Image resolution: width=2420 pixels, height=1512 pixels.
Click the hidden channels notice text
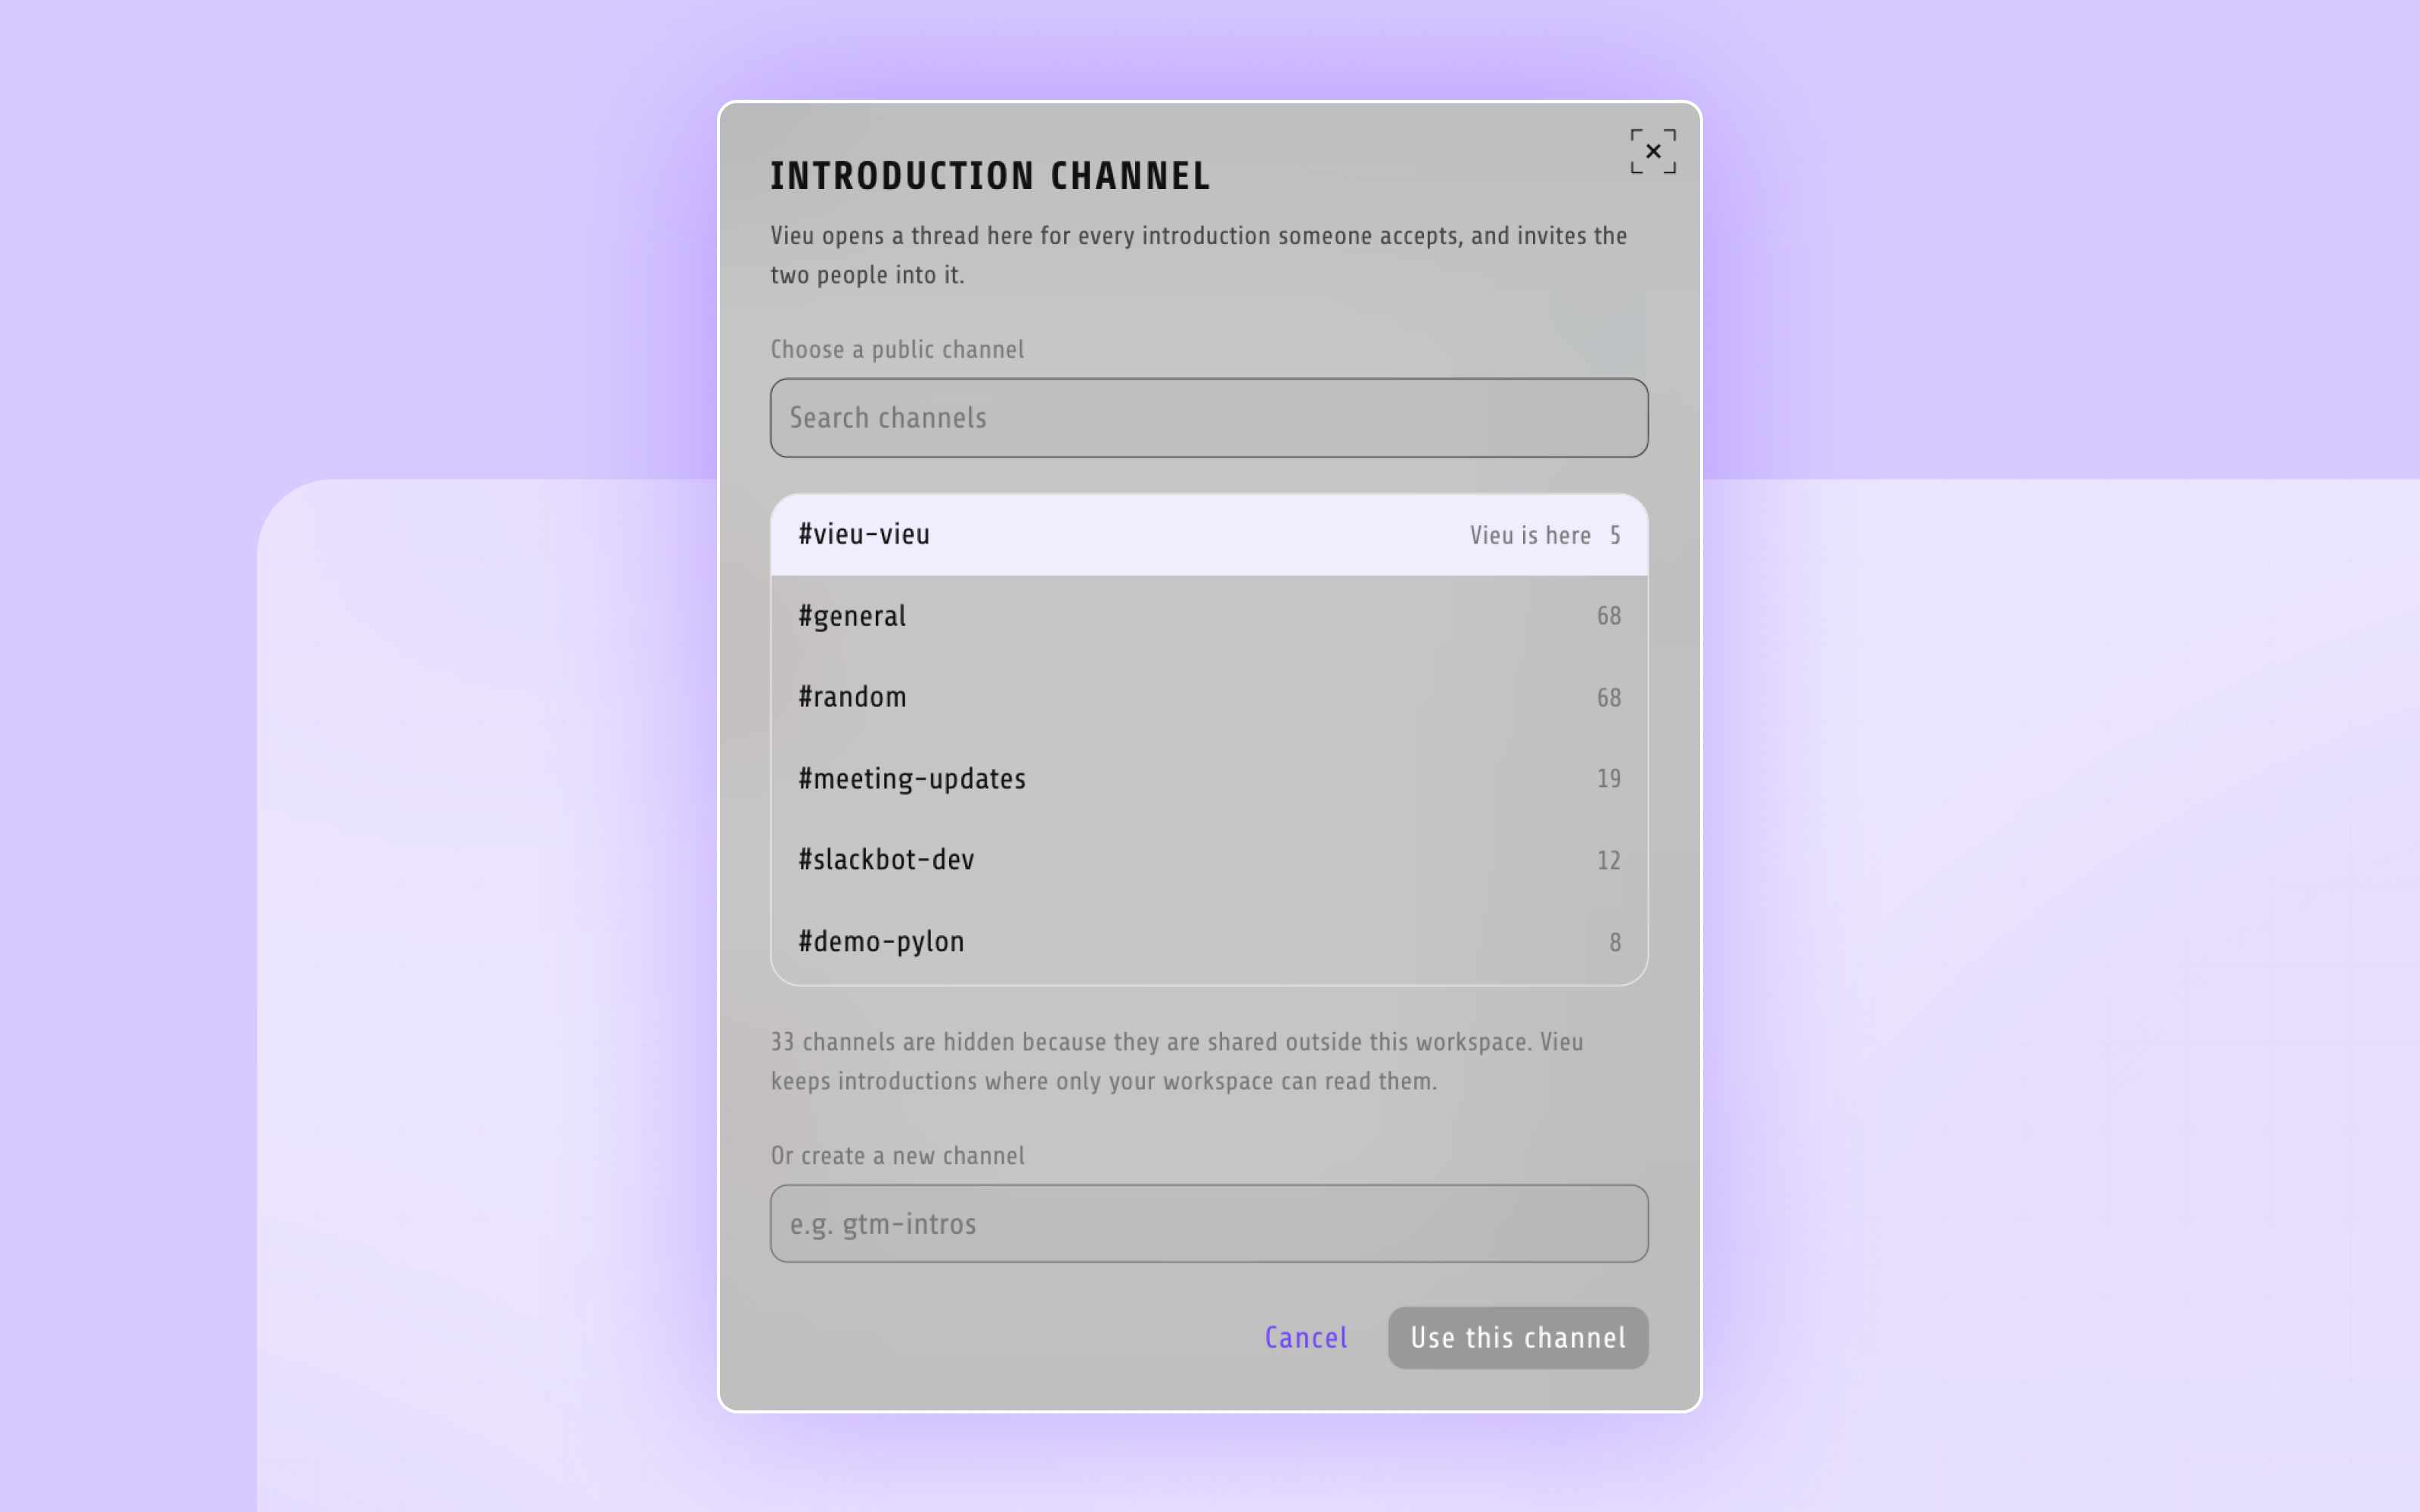pyautogui.click(x=1177, y=1062)
